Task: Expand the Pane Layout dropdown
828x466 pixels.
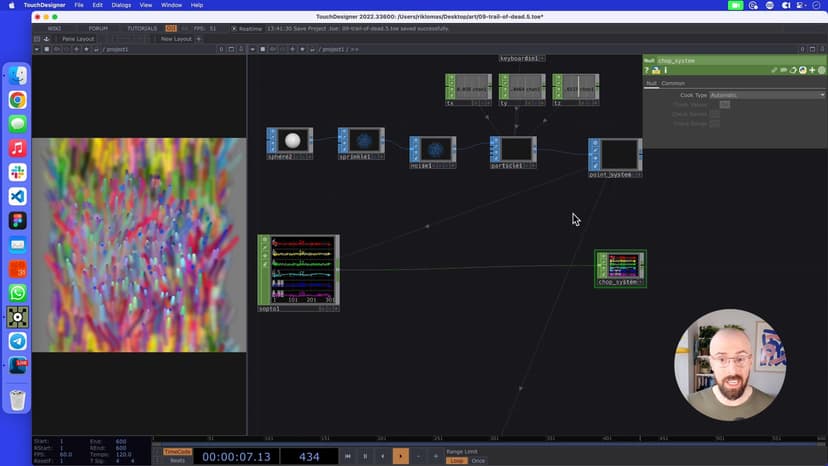Action: click(78, 39)
